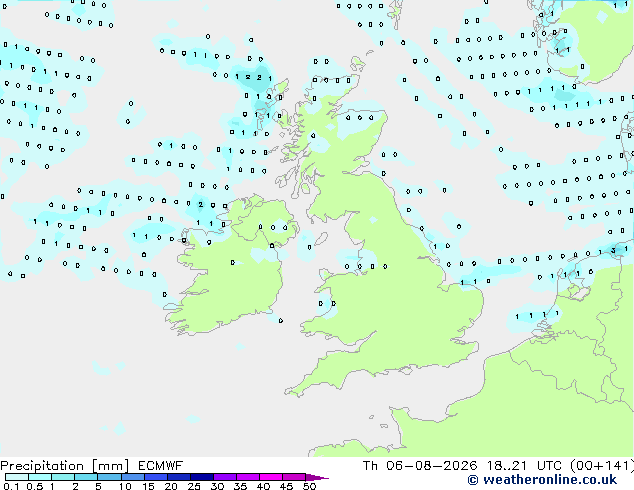Click the 45–50 mm legend swatch
The image size is (634, 490).
tap(294, 477)
